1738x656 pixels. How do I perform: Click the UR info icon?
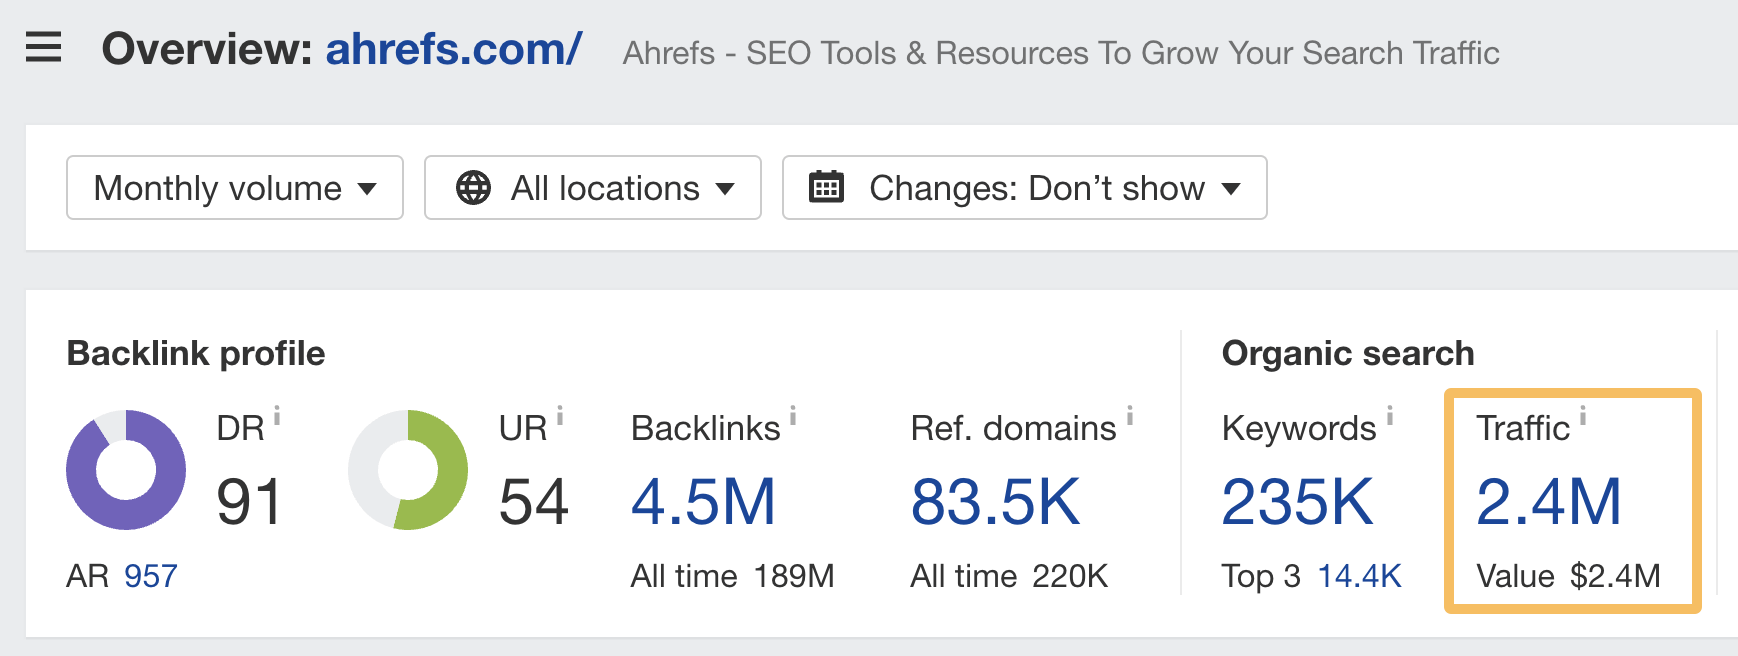click(x=560, y=415)
